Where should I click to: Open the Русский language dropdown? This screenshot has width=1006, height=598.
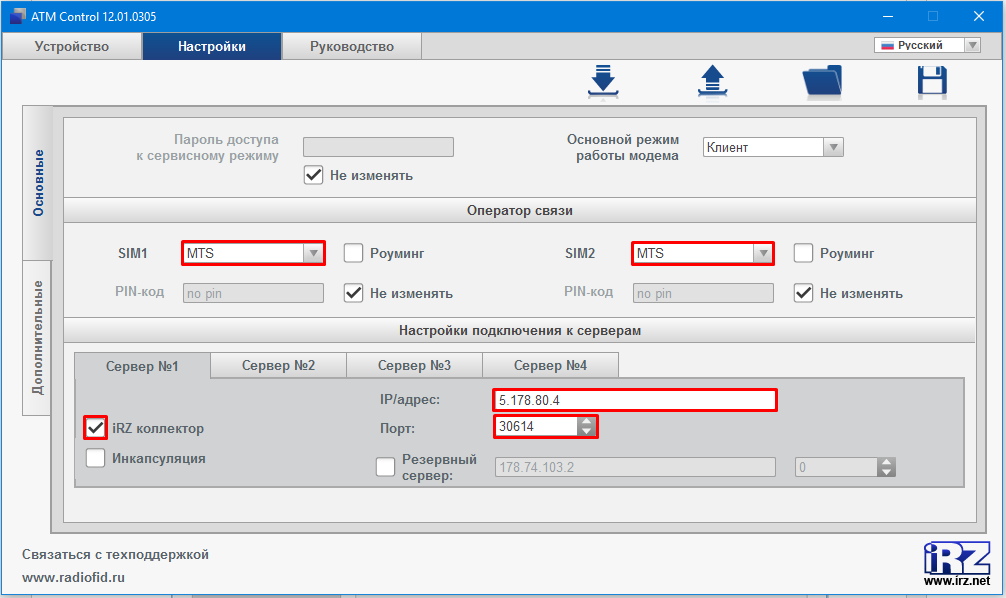[927, 45]
